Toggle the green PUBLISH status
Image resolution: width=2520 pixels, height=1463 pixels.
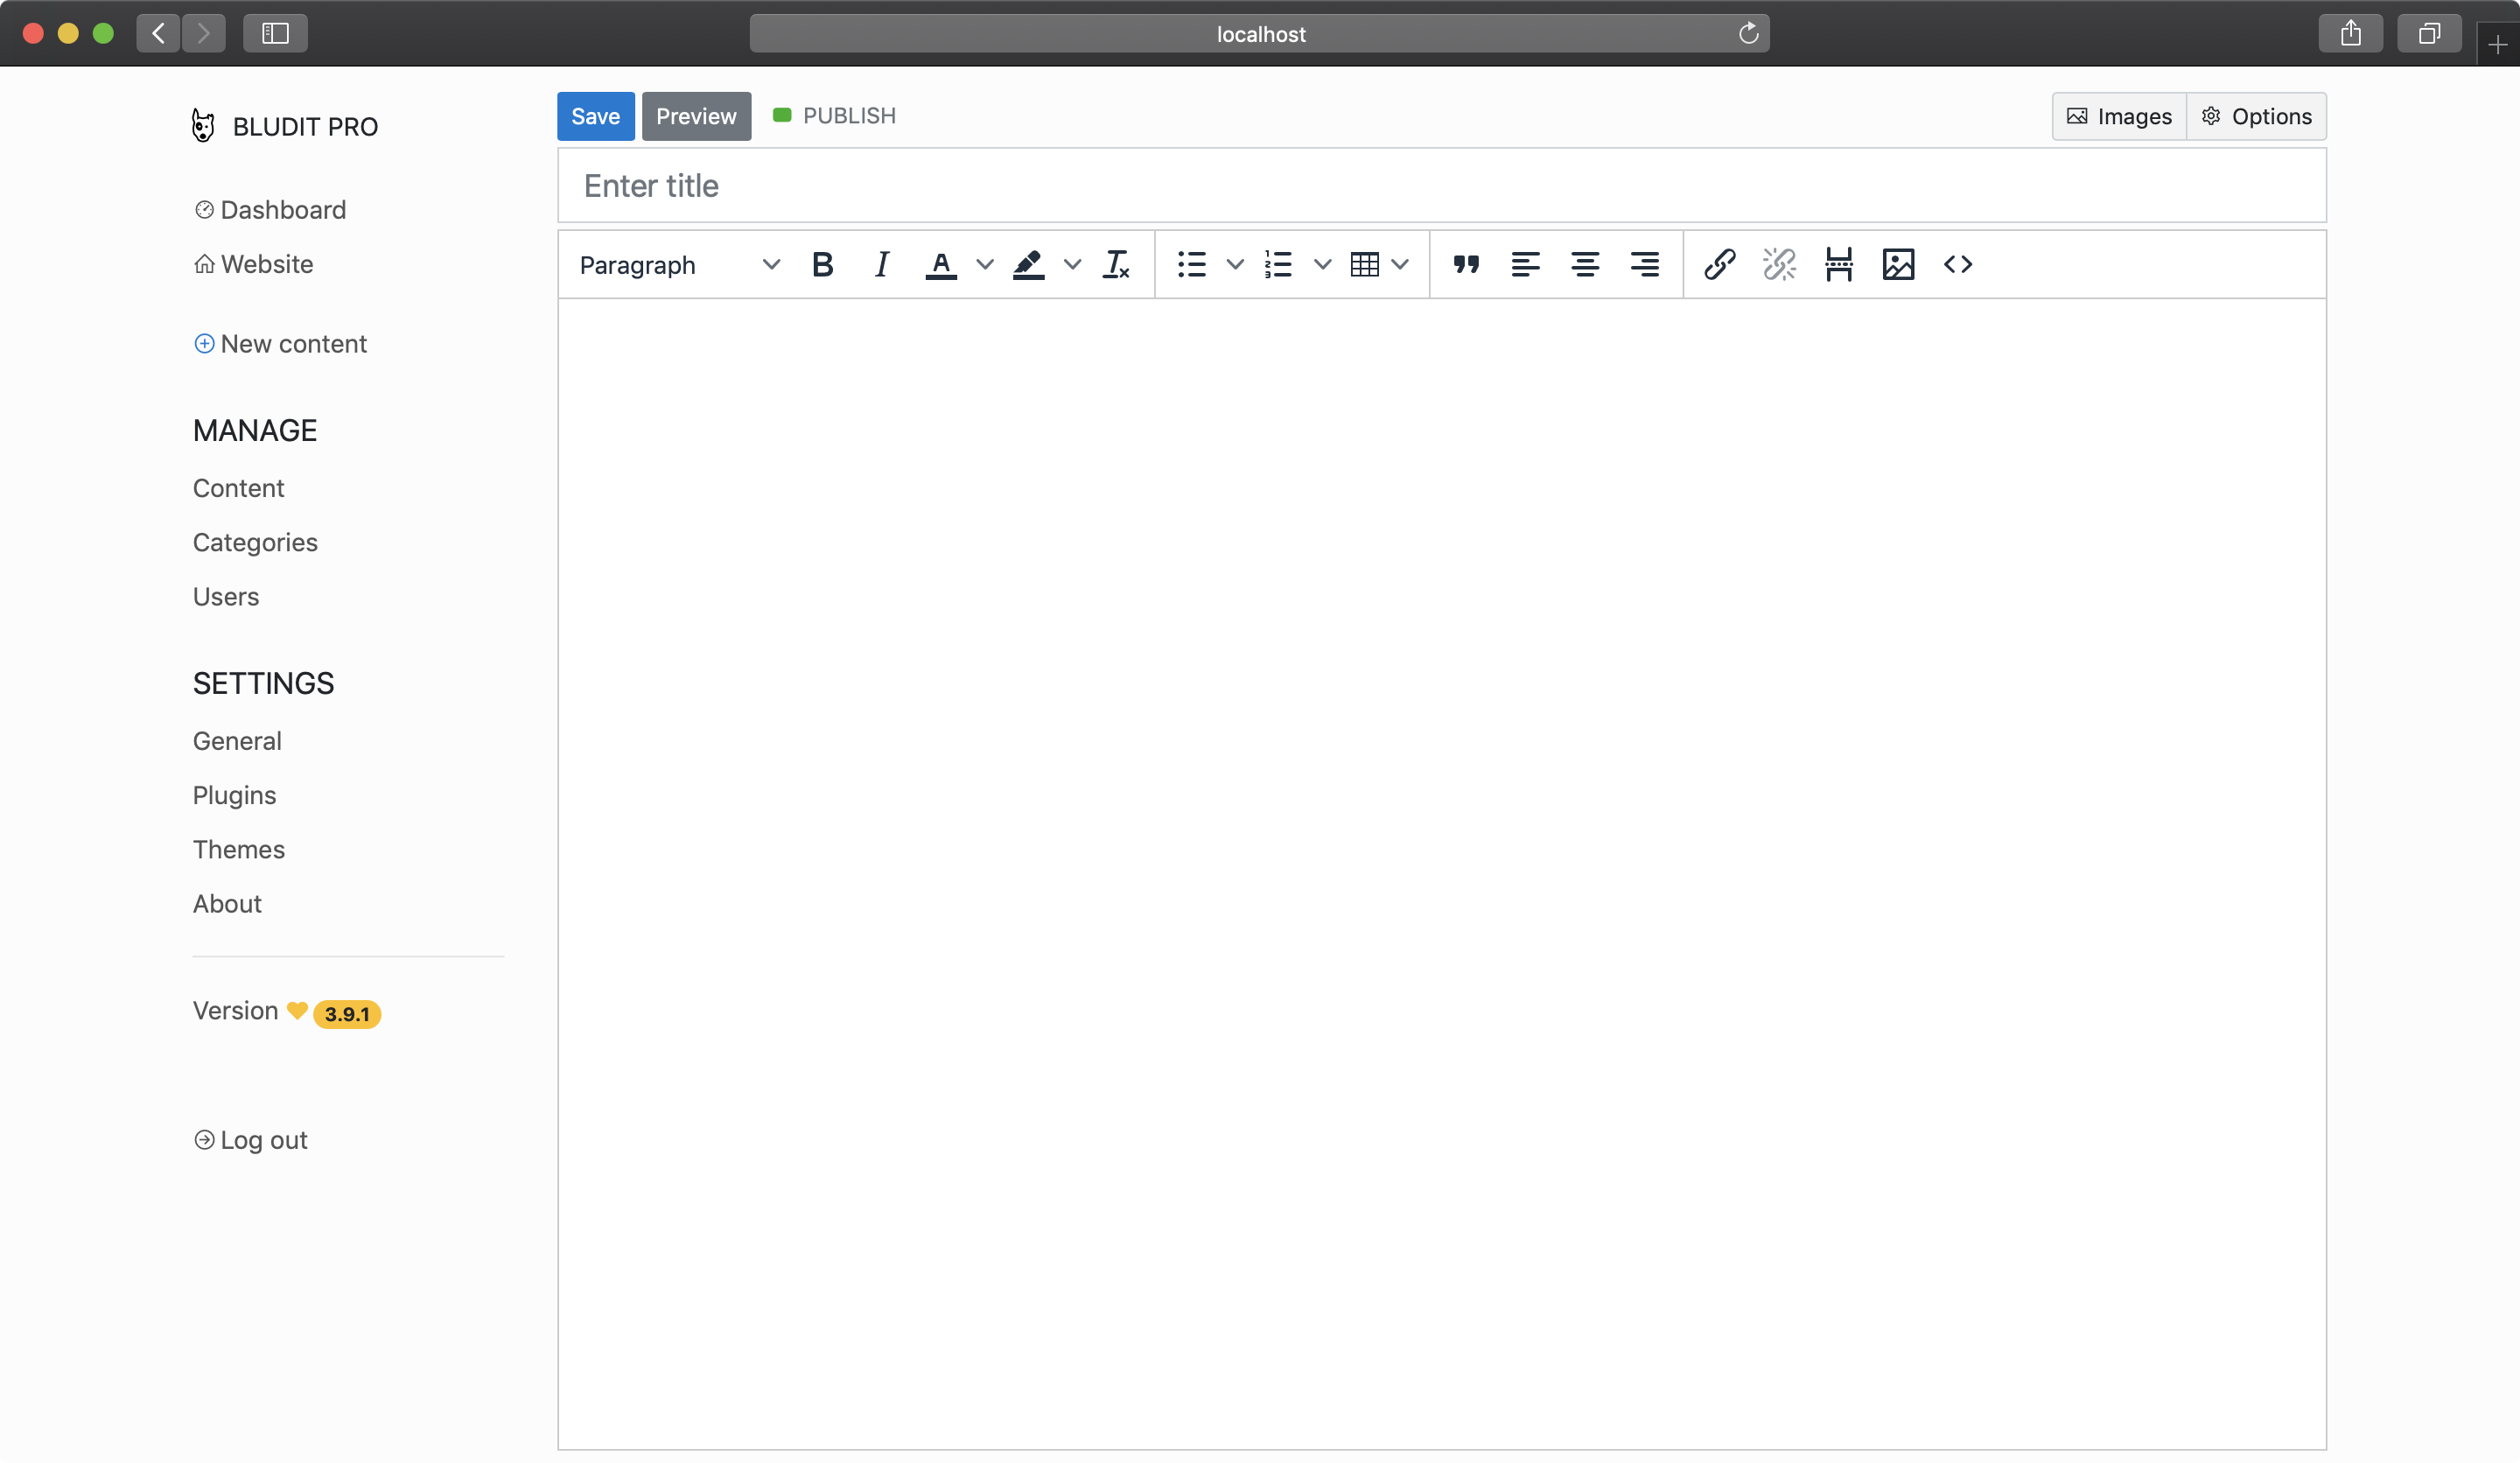(x=834, y=116)
